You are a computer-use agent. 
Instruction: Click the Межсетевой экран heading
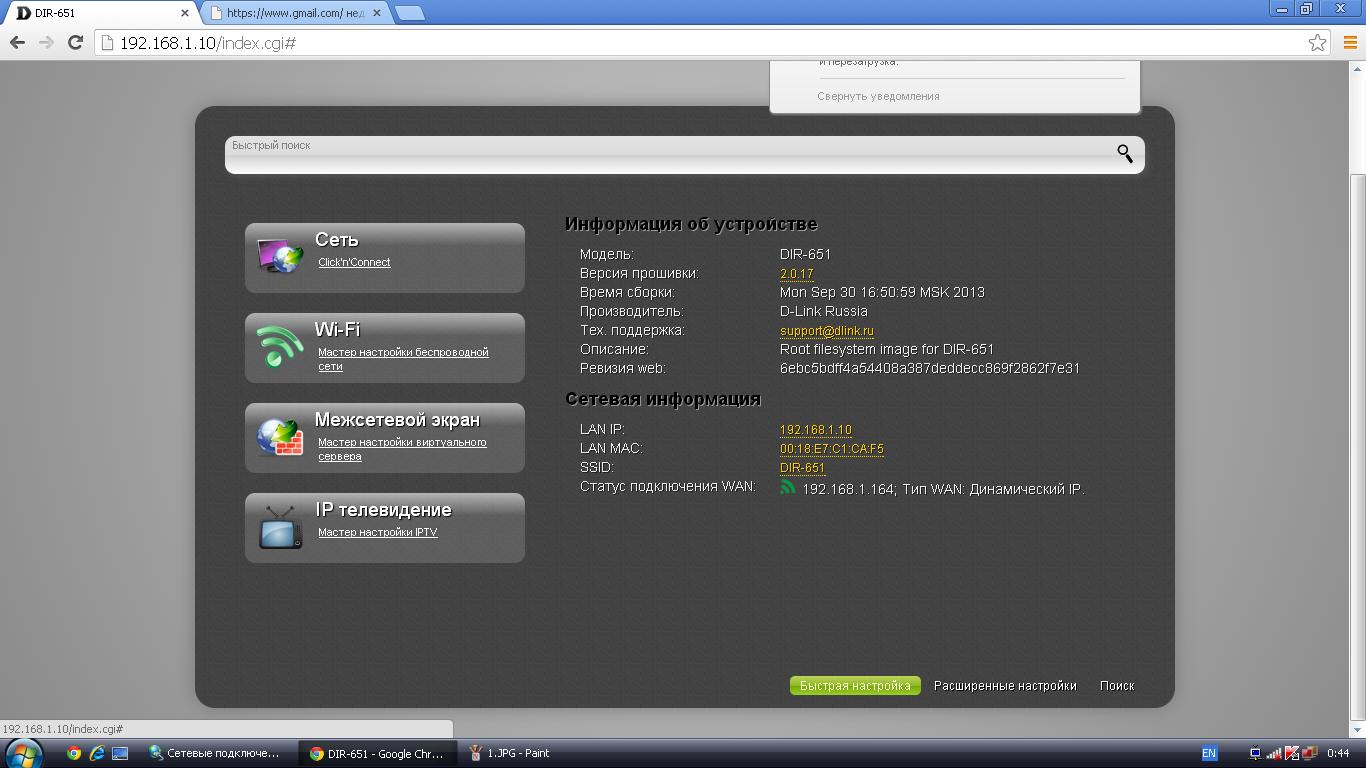click(x=397, y=419)
